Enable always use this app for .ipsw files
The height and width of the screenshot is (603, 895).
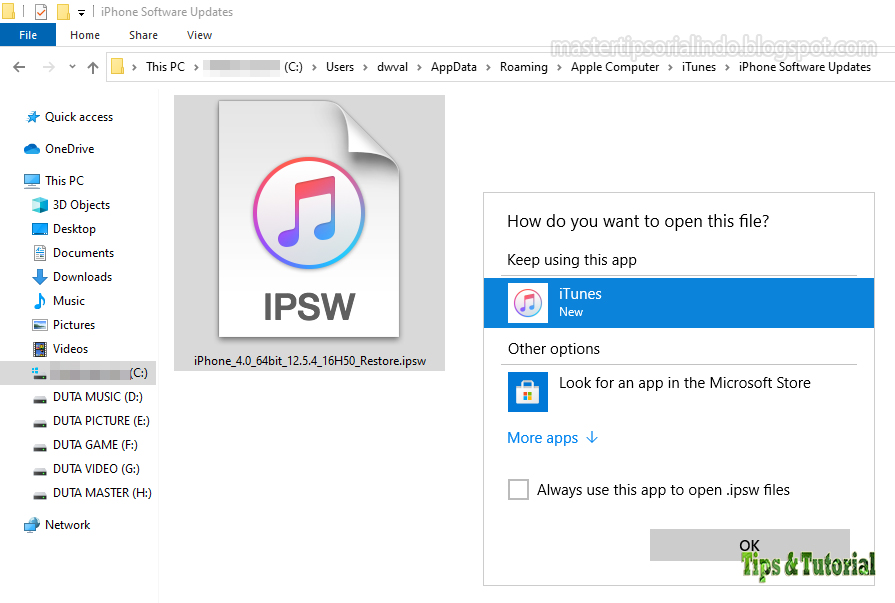click(518, 489)
